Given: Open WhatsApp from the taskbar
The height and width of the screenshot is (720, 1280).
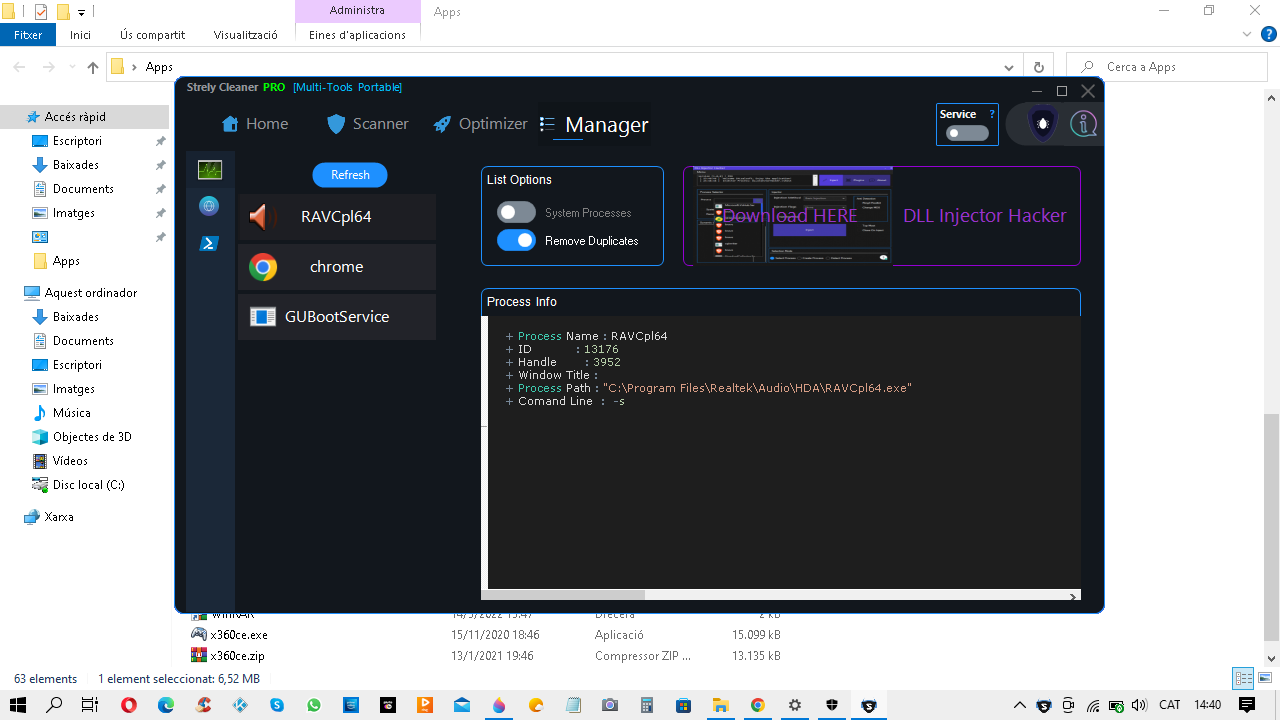Looking at the screenshot, I should coord(314,705).
